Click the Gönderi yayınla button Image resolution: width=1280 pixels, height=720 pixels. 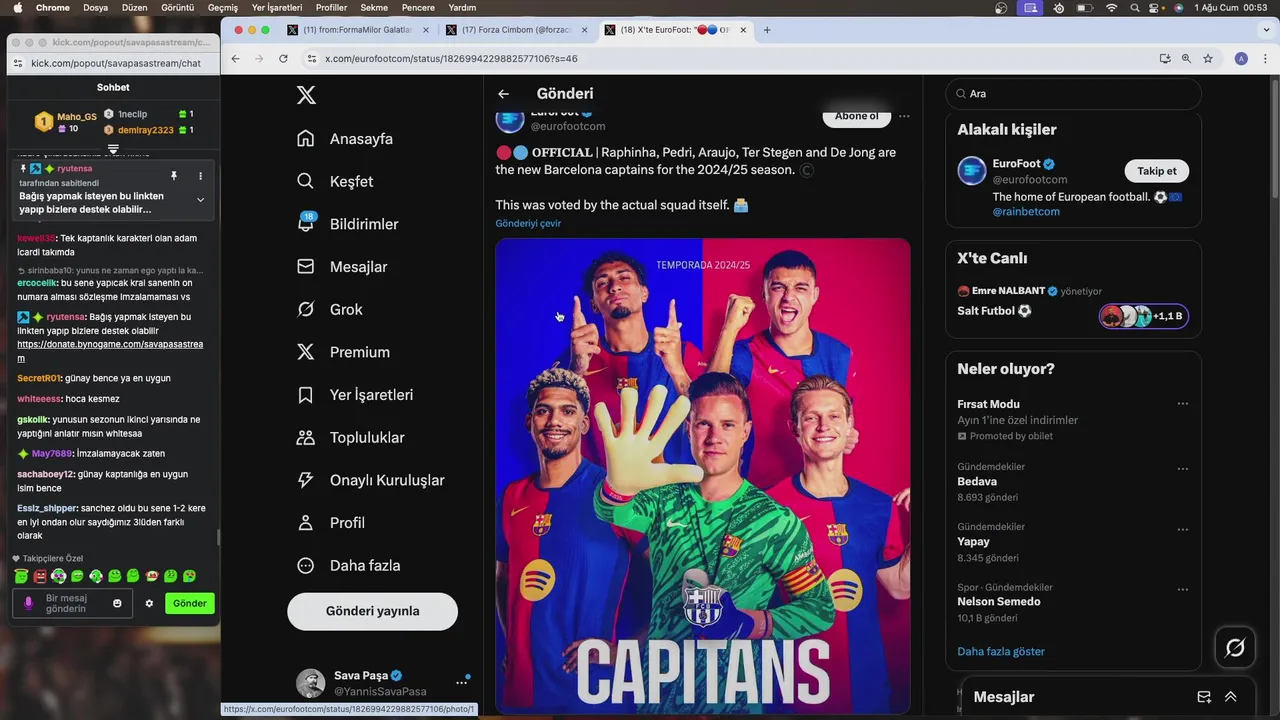372,611
